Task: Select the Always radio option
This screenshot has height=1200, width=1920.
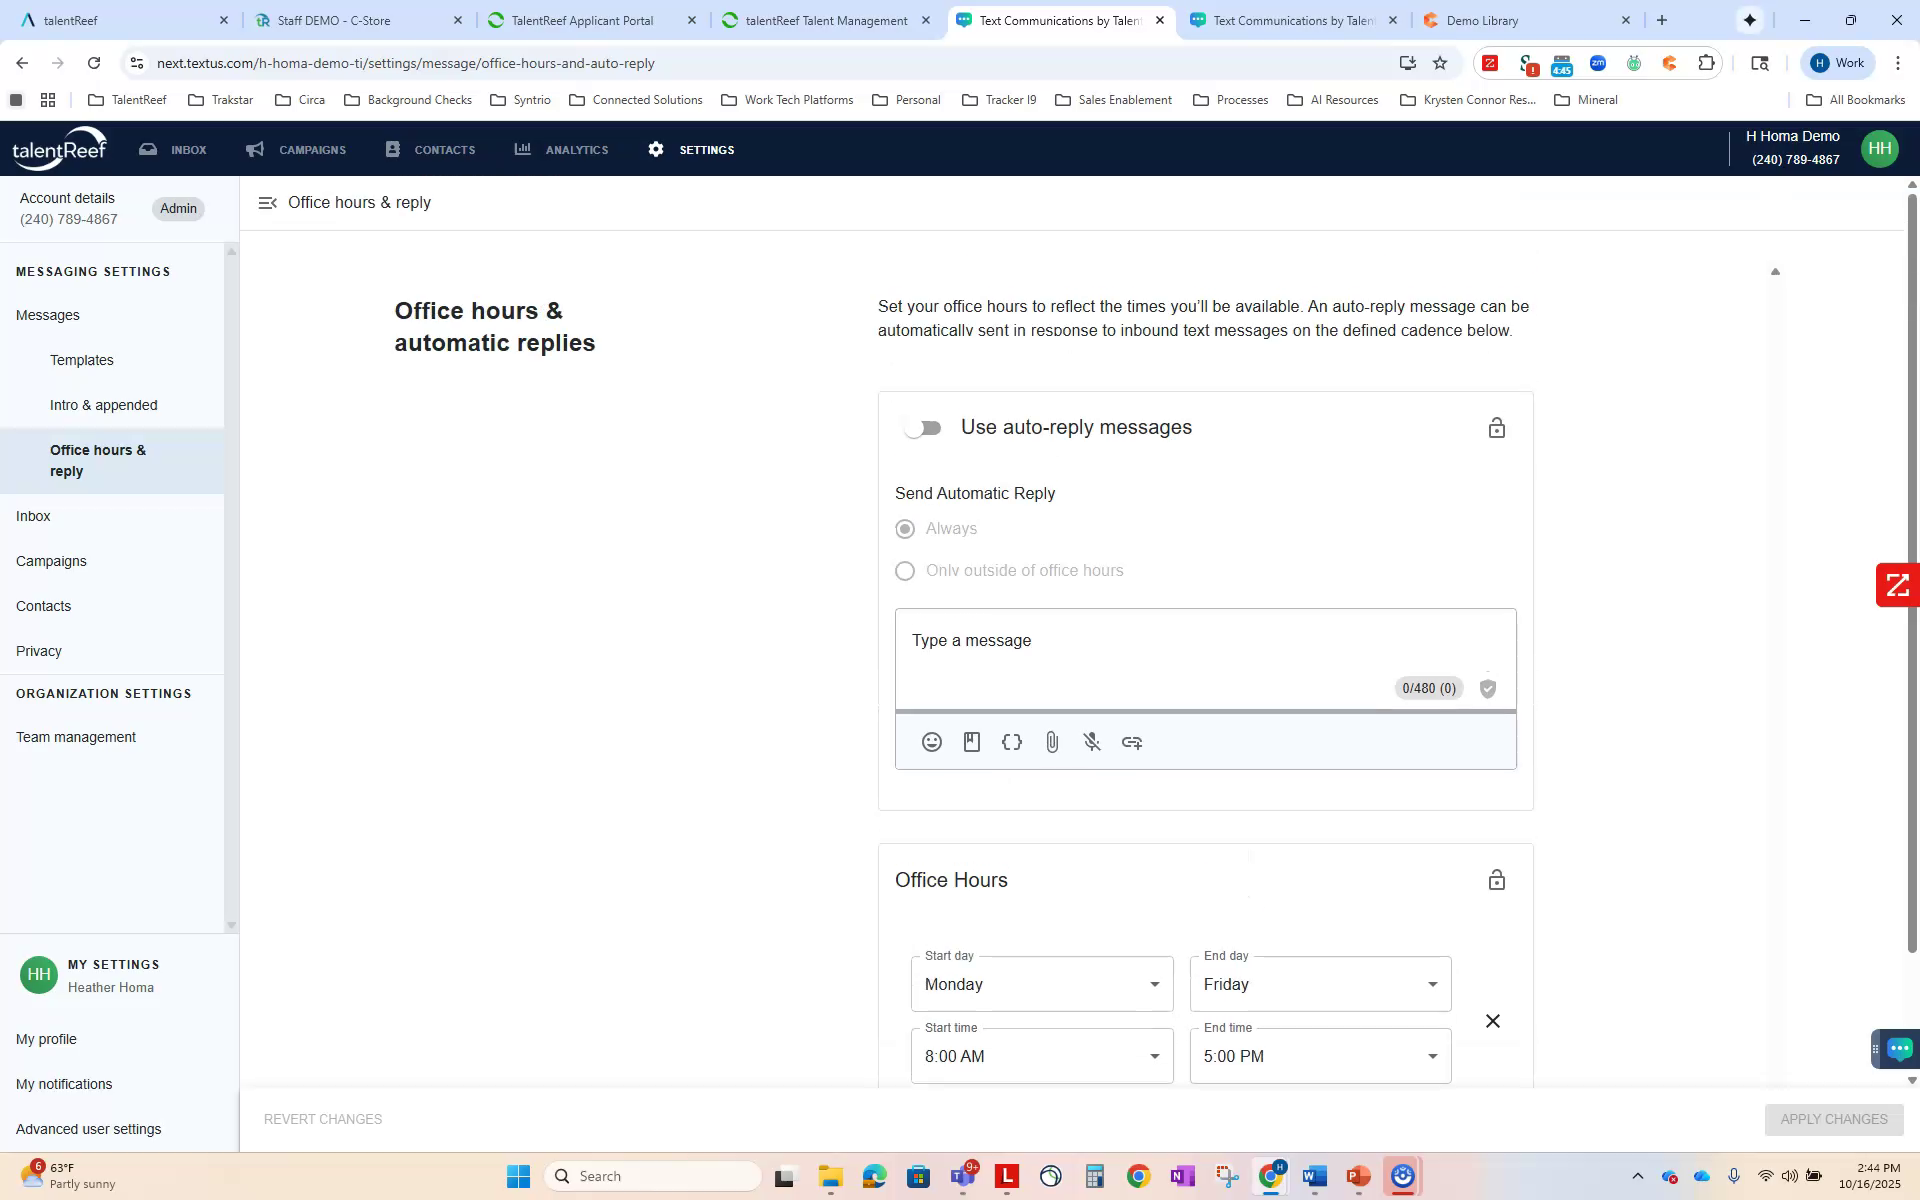Action: 905,528
